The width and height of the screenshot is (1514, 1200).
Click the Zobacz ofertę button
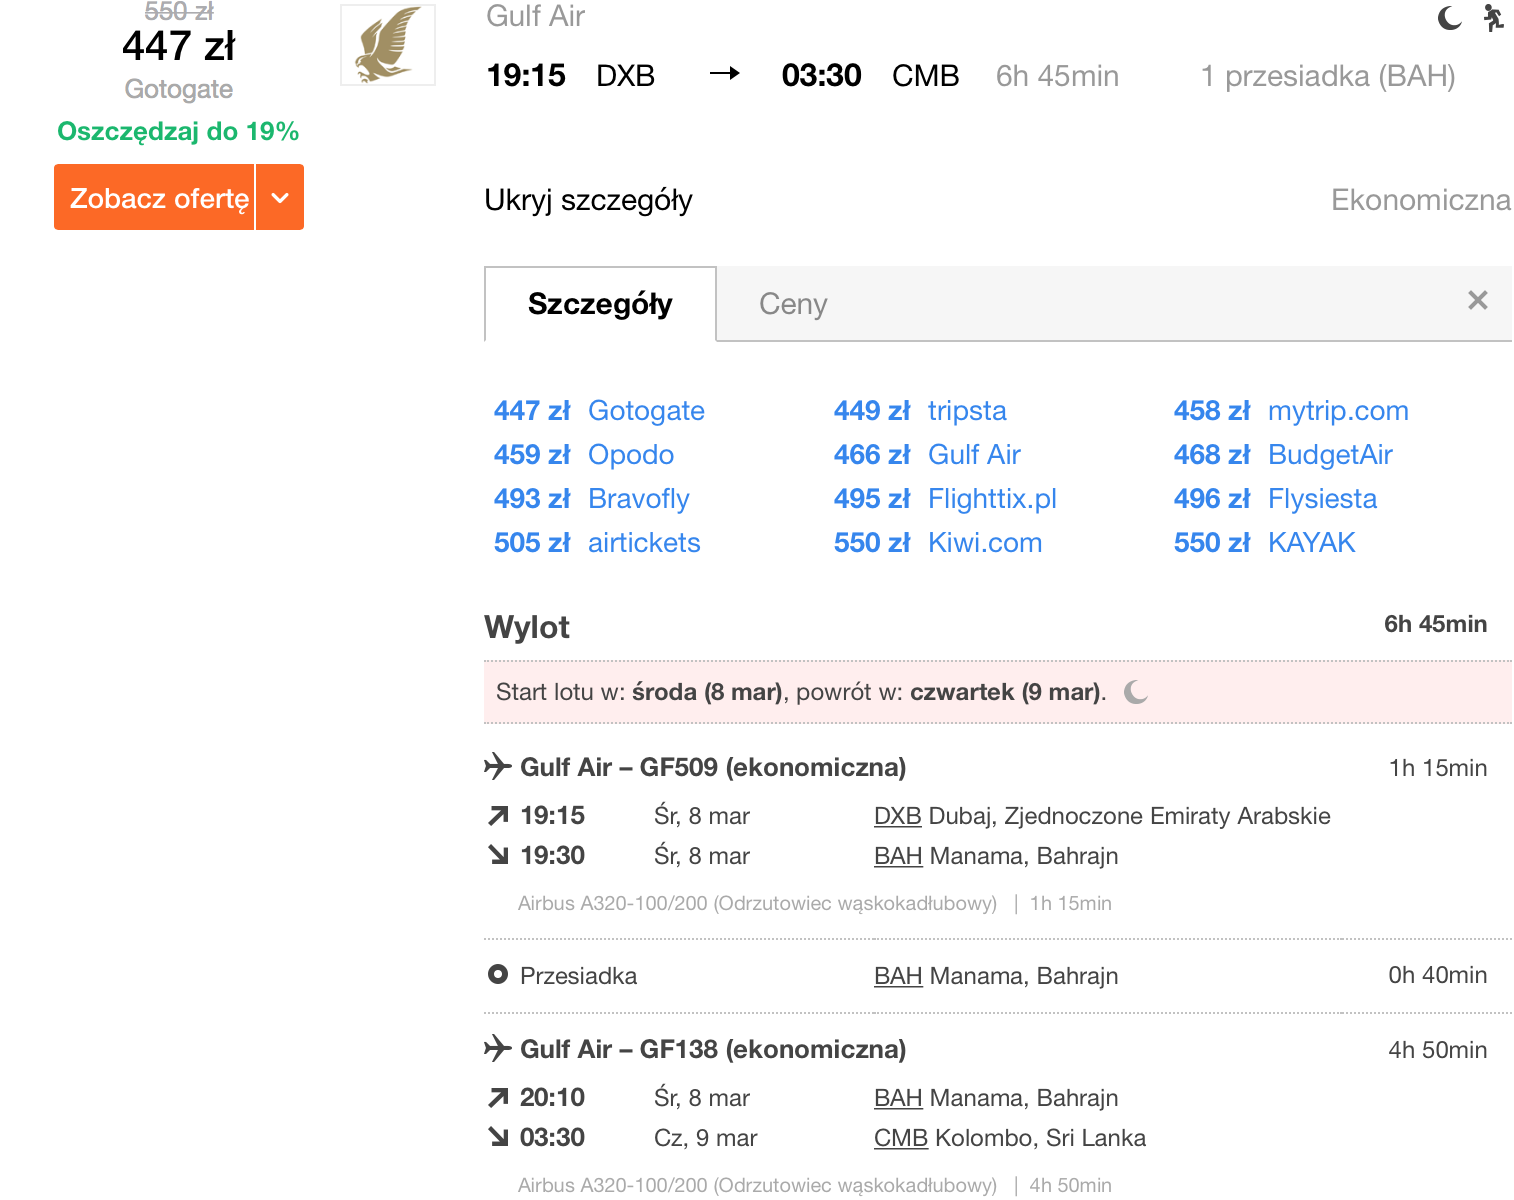[155, 198]
